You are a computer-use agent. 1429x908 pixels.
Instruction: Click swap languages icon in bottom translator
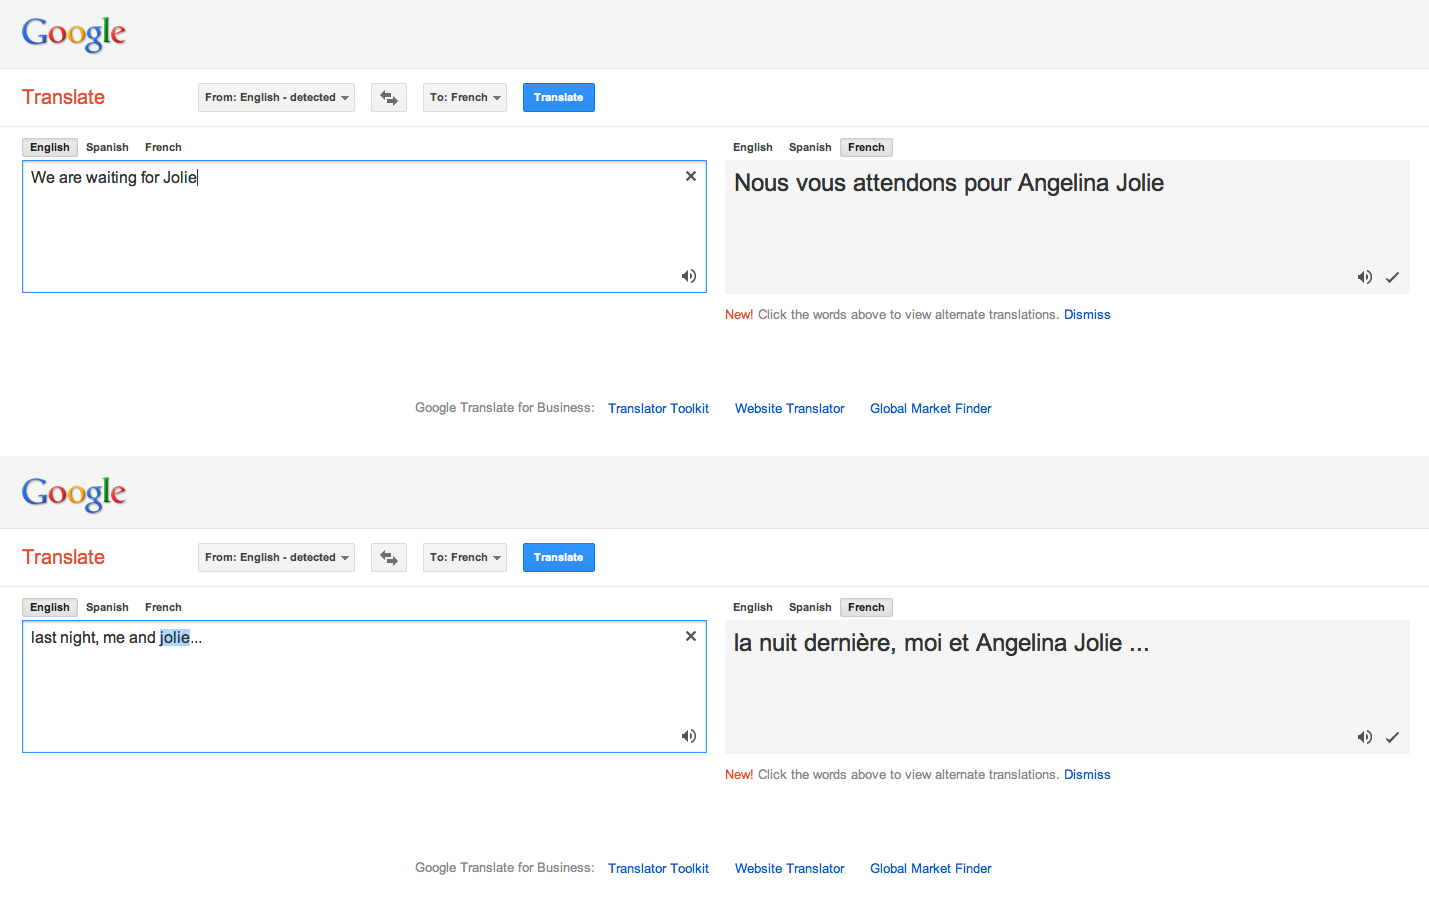pyautogui.click(x=389, y=558)
